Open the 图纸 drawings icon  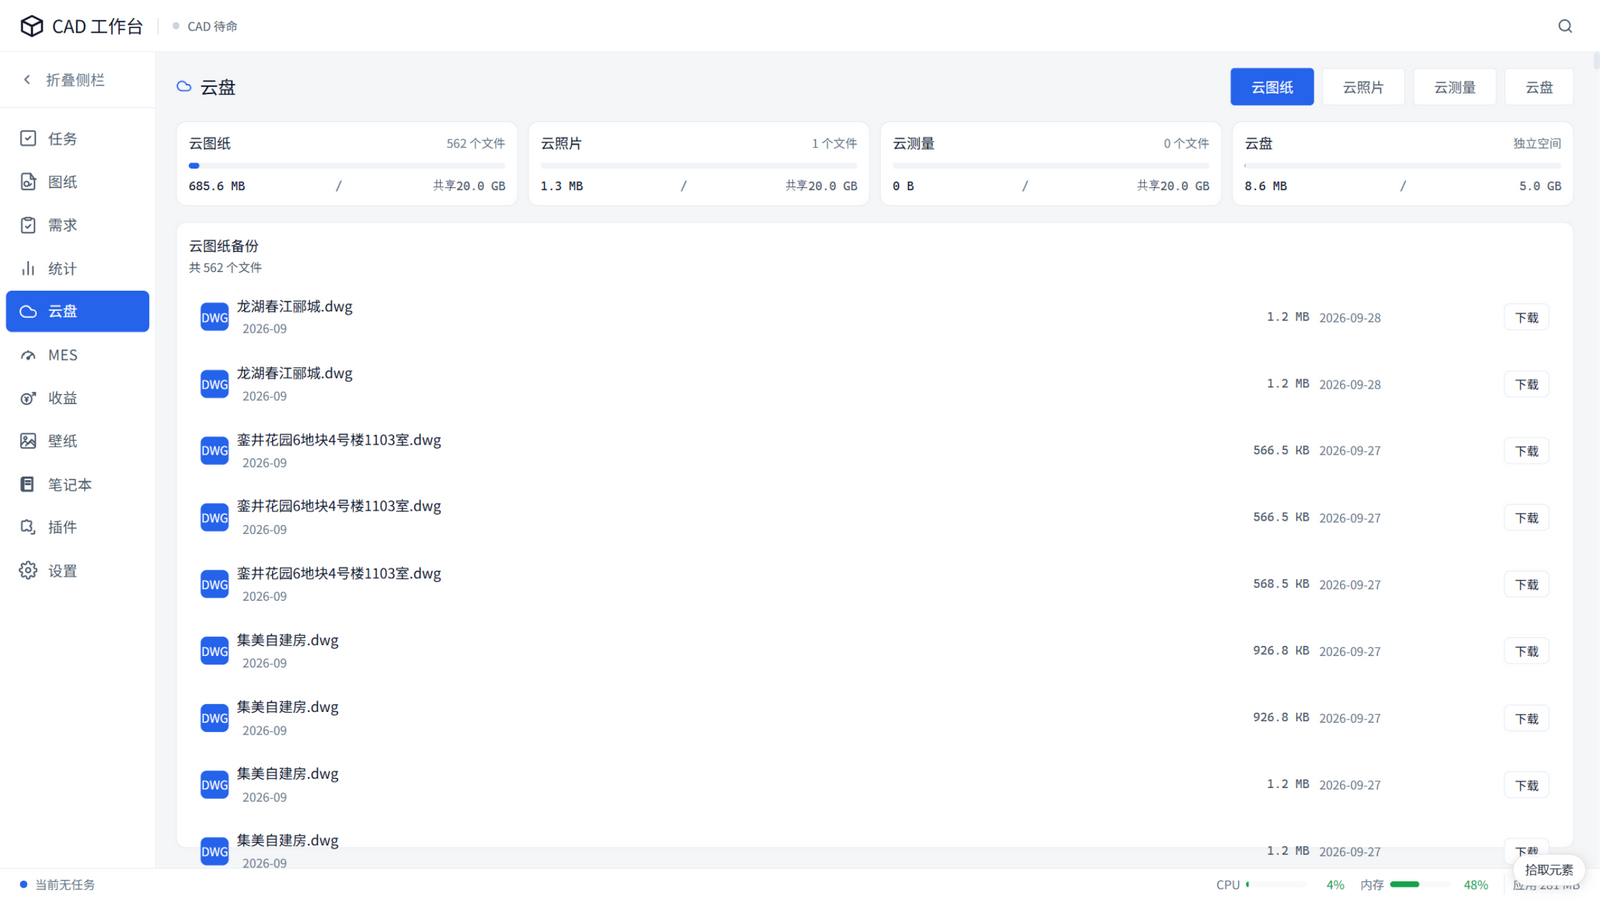28,181
